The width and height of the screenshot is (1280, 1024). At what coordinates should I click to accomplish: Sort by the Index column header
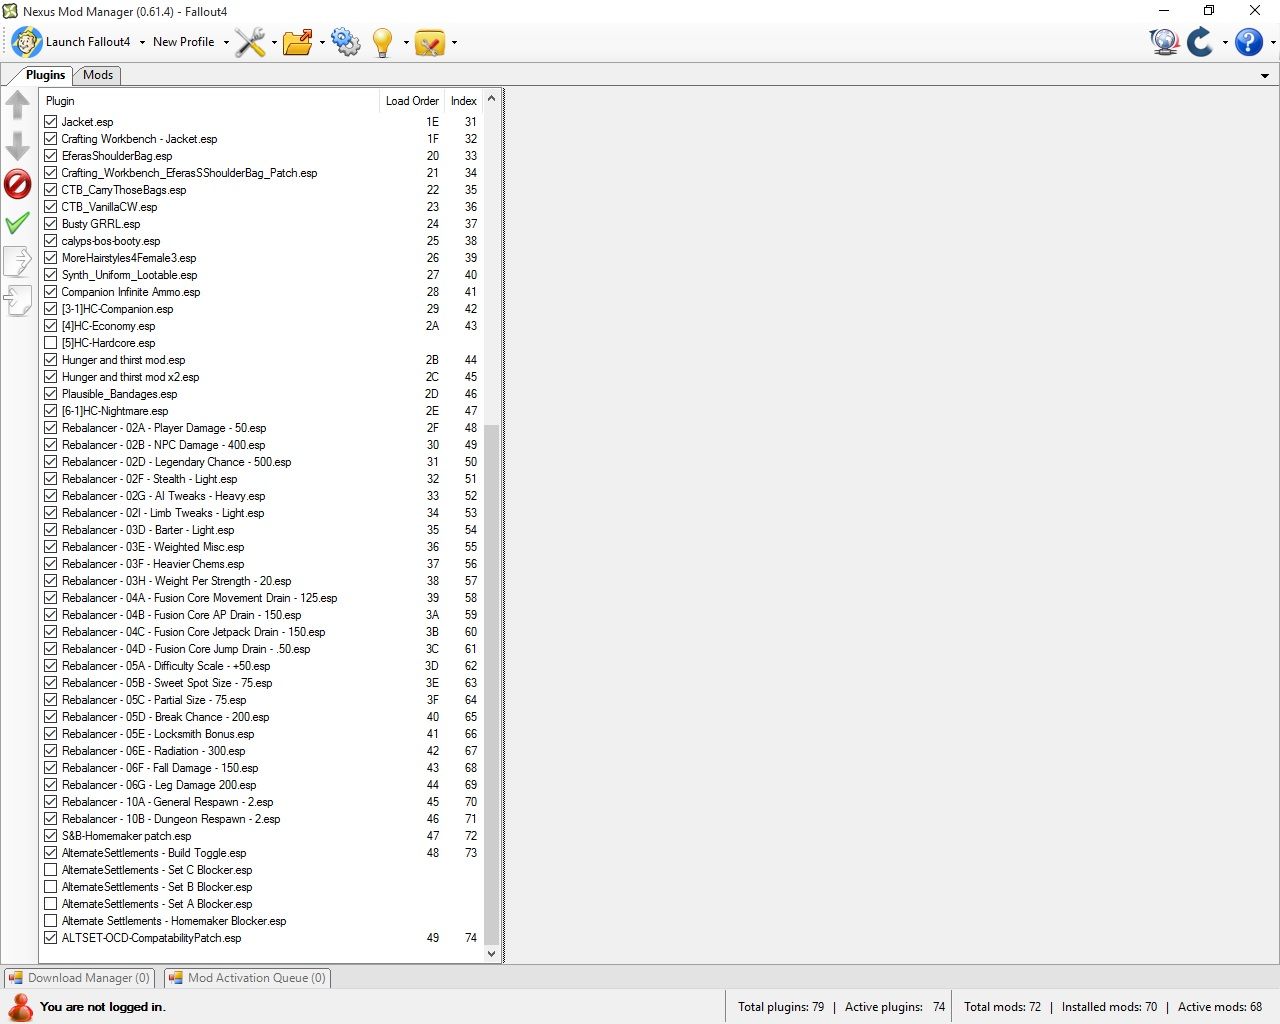coord(464,101)
